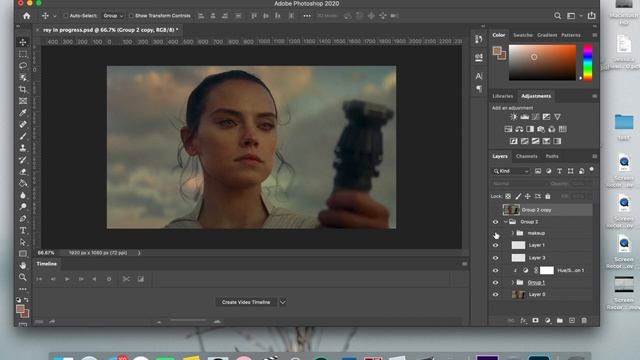
Task: Filter layers by type layers icon
Action: click(560, 171)
